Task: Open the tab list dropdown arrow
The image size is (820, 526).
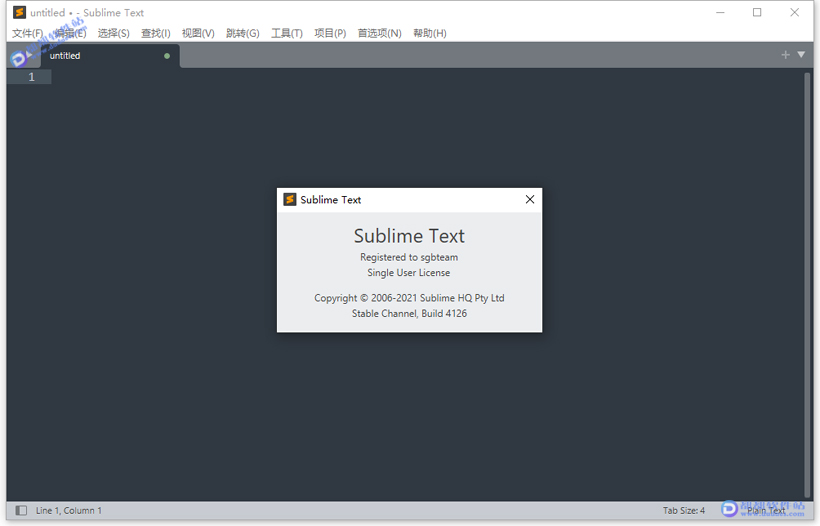Action: [x=801, y=55]
